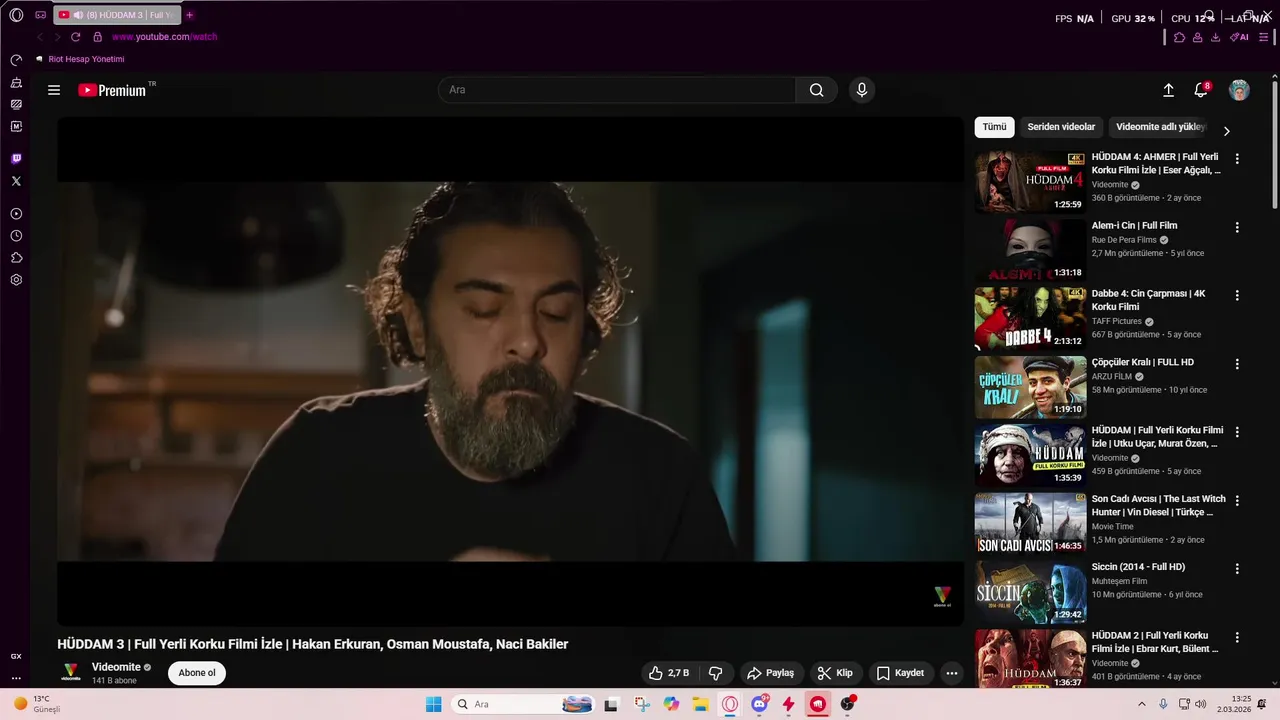Screen dimensions: 1280x720
Task: Click the video player frame
Action: click(510, 371)
